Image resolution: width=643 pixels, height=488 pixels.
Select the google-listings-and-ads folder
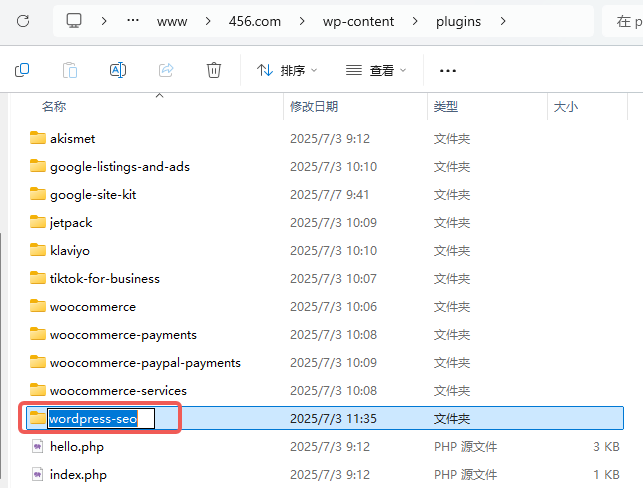120,167
